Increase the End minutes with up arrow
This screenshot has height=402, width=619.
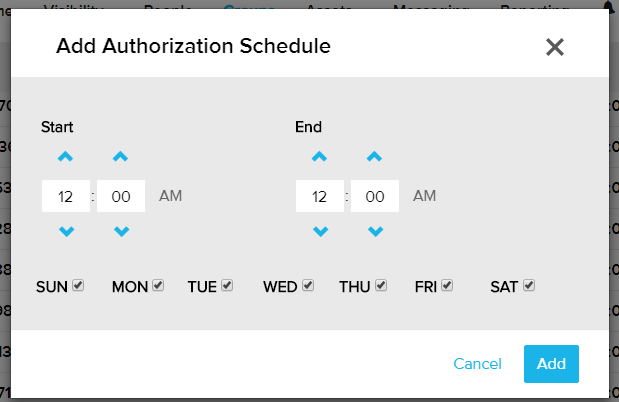pos(375,157)
